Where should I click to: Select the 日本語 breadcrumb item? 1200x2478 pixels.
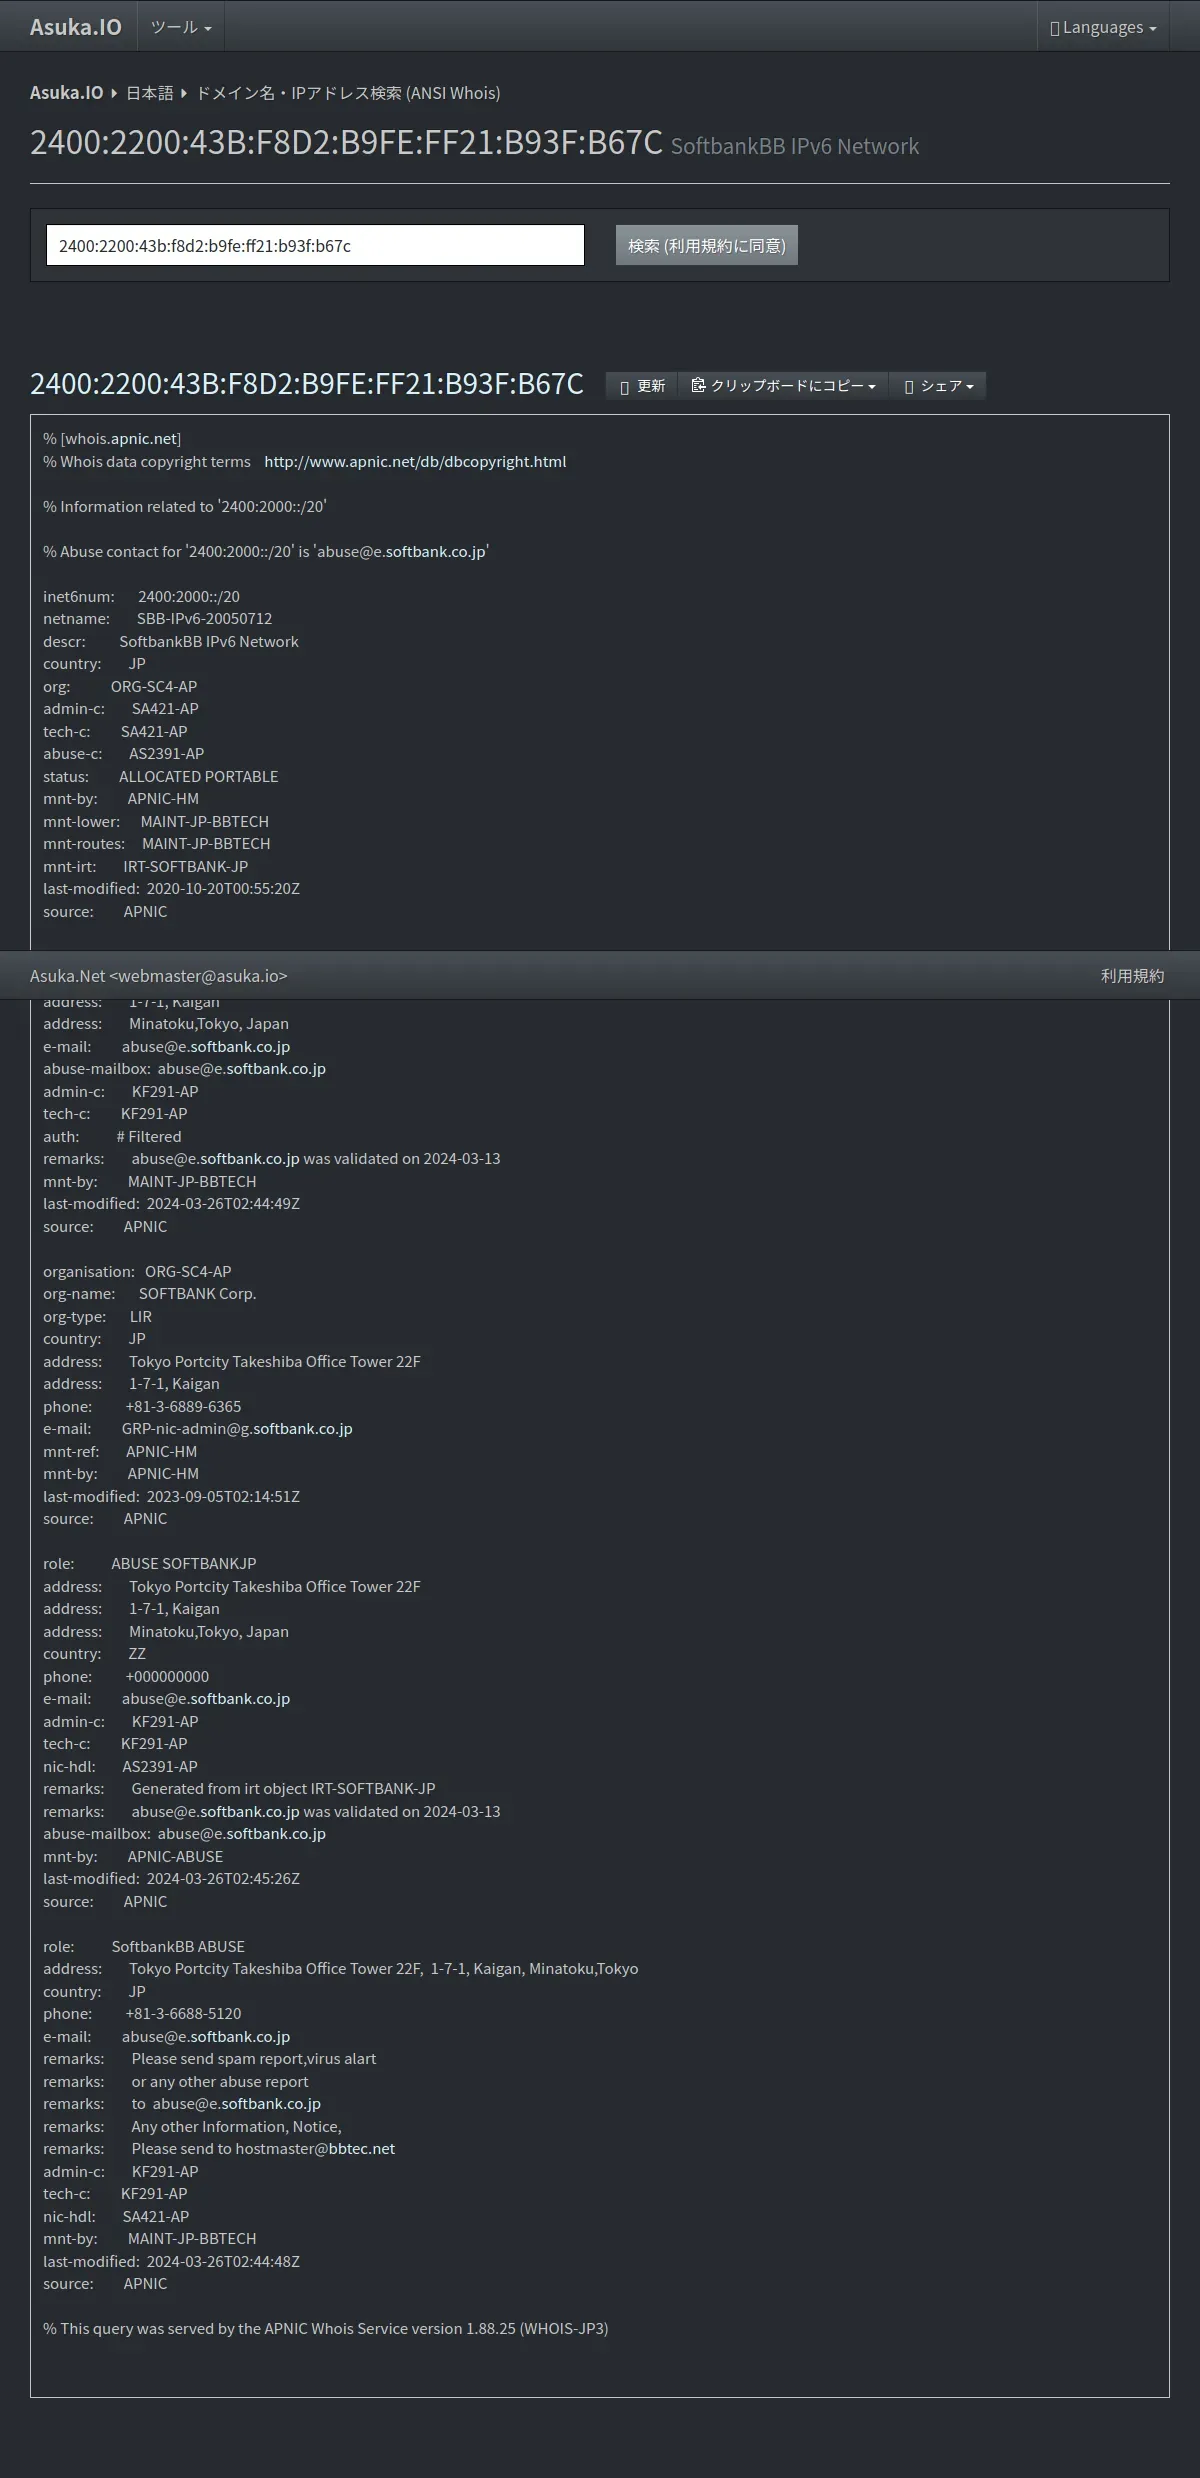(x=150, y=93)
